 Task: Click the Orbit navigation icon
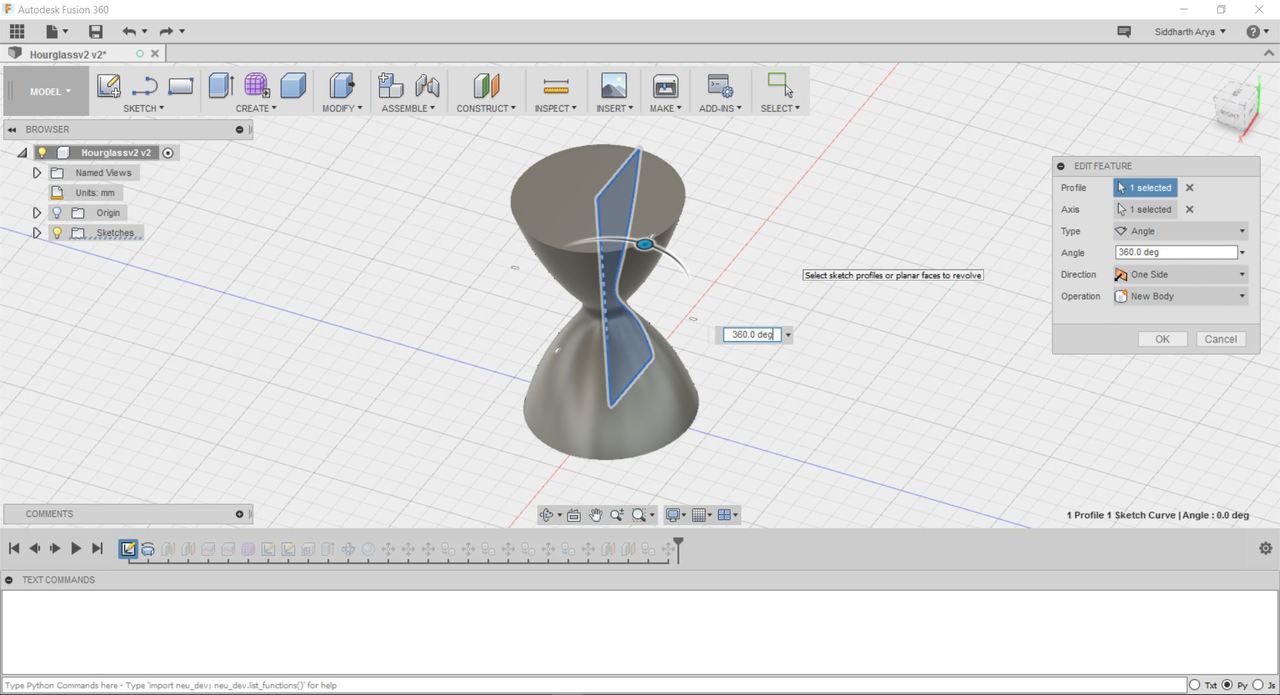[x=546, y=515]
